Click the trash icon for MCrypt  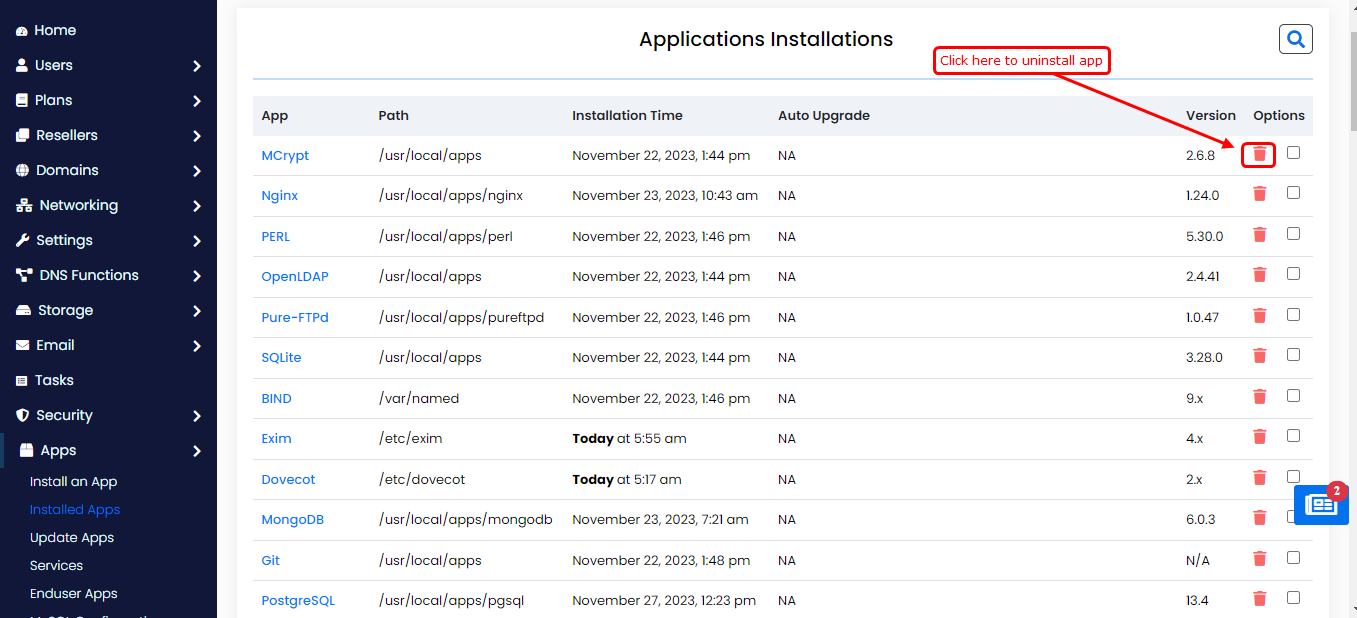(1259, 154)
